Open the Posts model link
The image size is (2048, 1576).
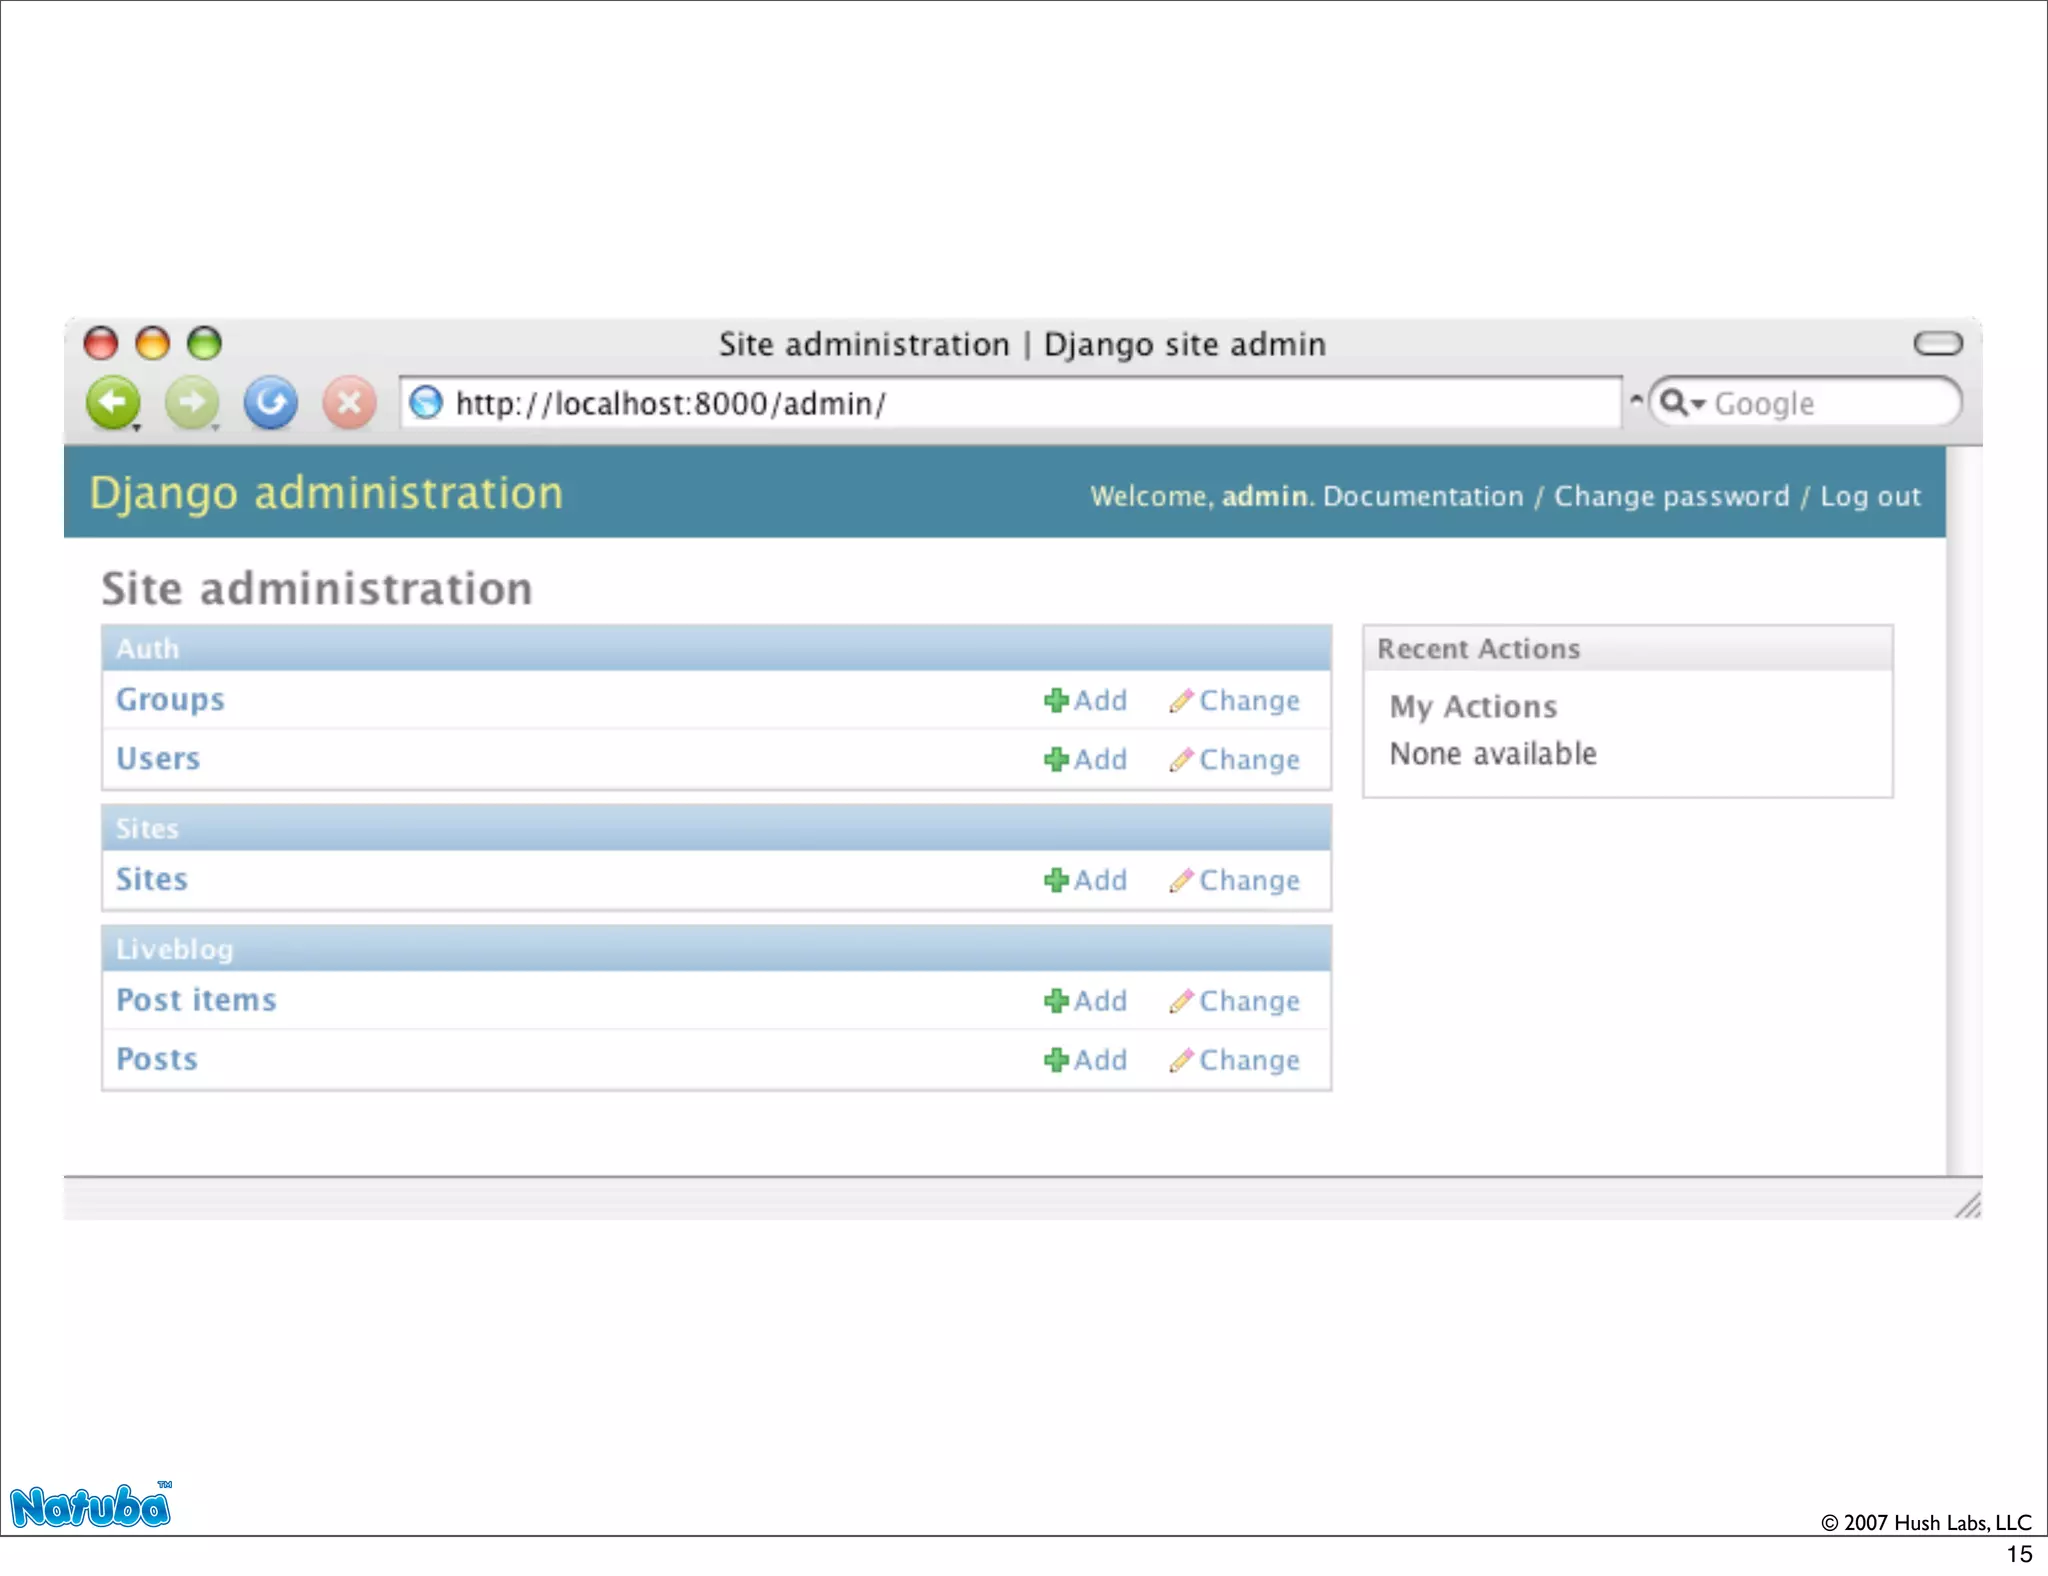(157, 1060)
